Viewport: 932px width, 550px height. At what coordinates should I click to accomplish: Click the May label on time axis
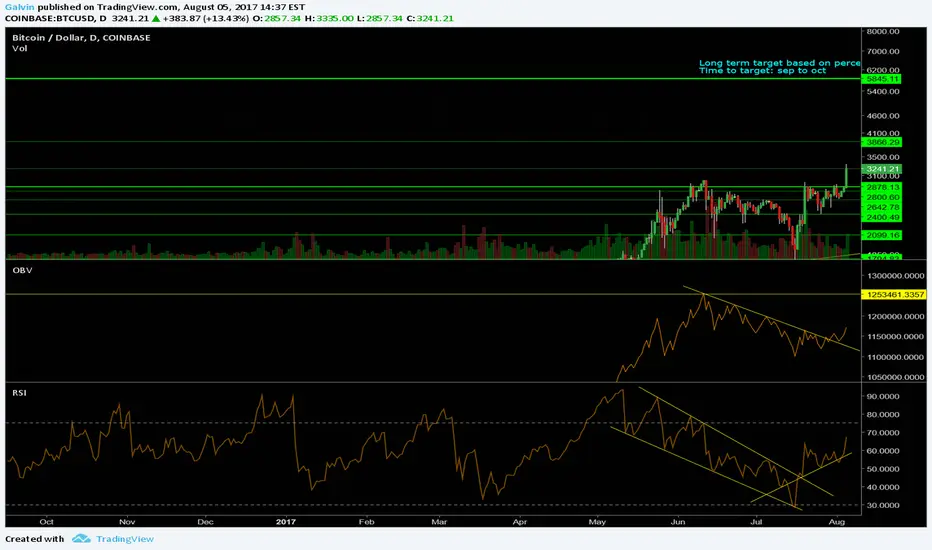(597, 522)
